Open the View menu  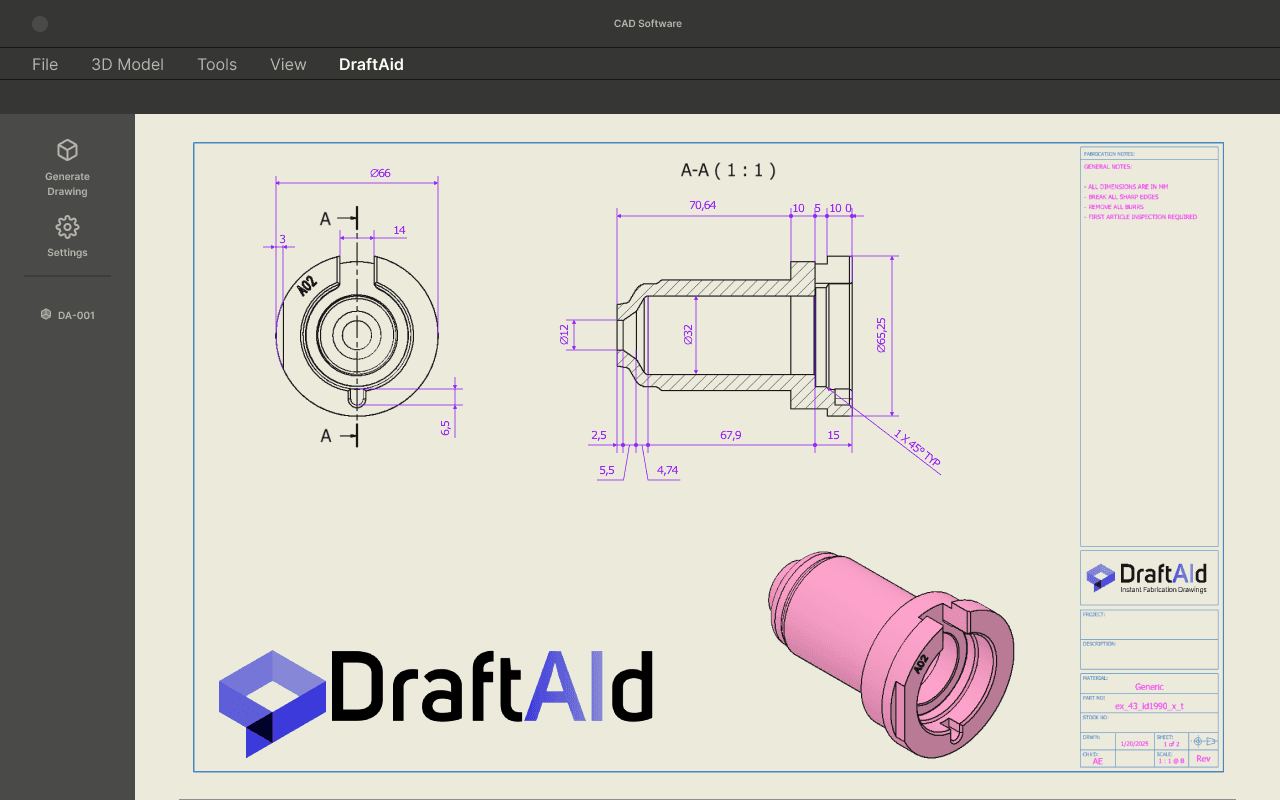[288, 64]
